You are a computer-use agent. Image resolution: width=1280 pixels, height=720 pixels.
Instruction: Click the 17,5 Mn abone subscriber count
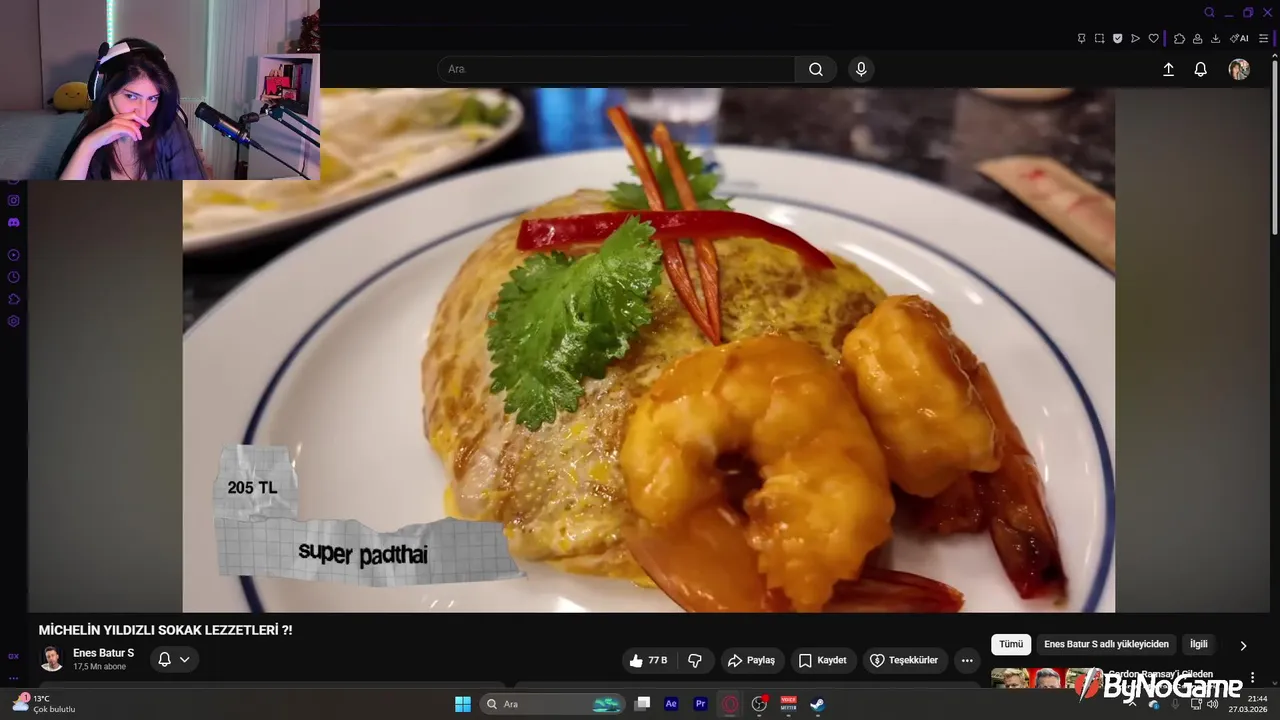pos(99,667)
